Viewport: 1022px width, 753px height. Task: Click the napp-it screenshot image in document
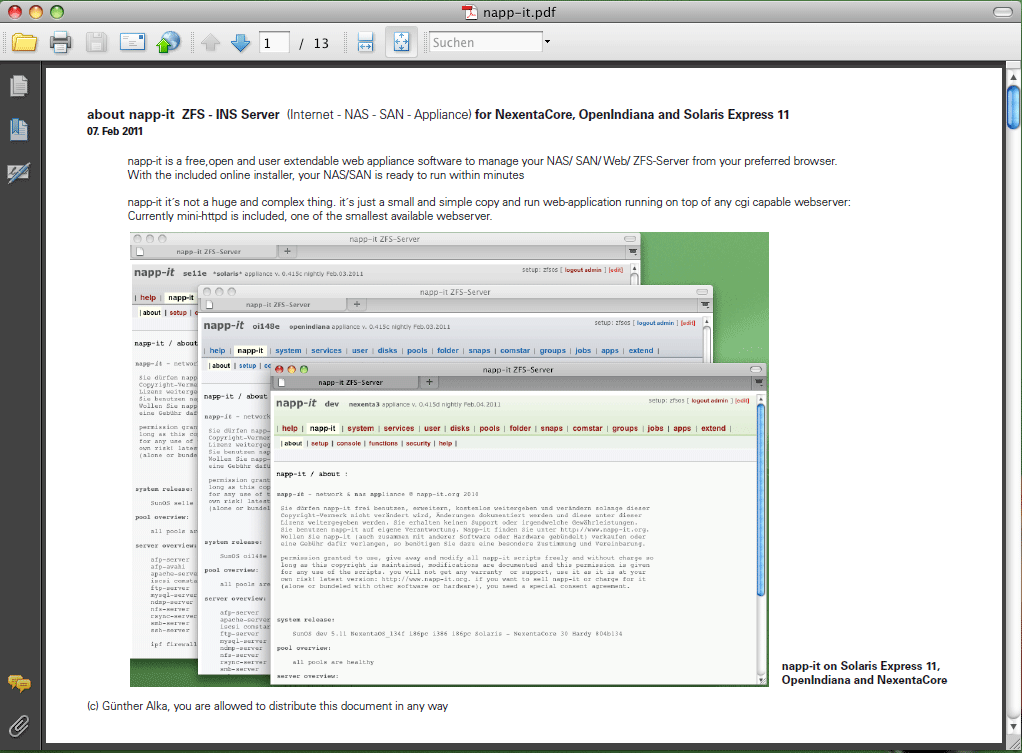point(449,459)
